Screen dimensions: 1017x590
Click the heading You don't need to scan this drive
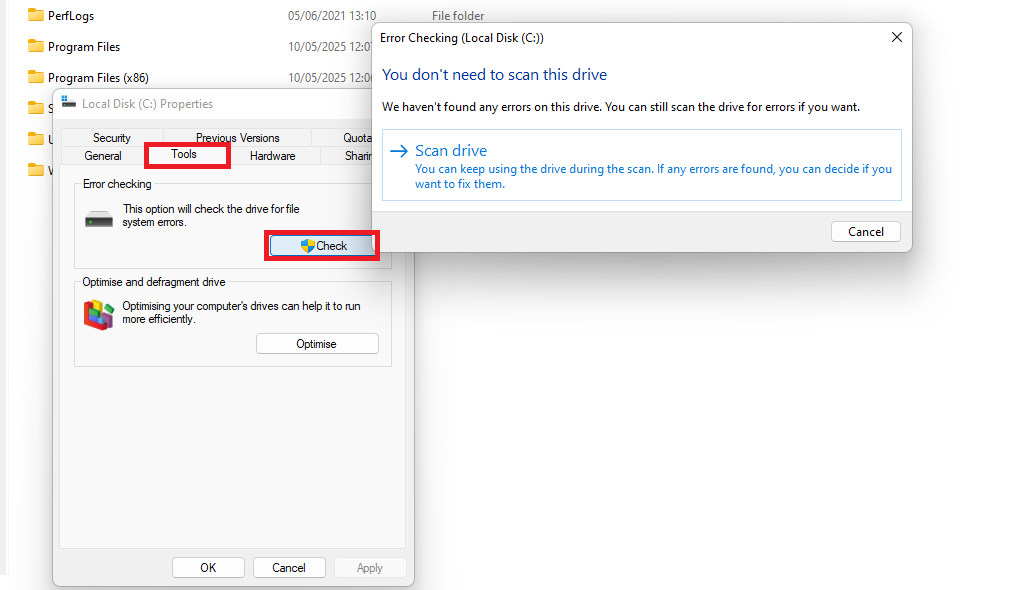[x=494, y=75]
